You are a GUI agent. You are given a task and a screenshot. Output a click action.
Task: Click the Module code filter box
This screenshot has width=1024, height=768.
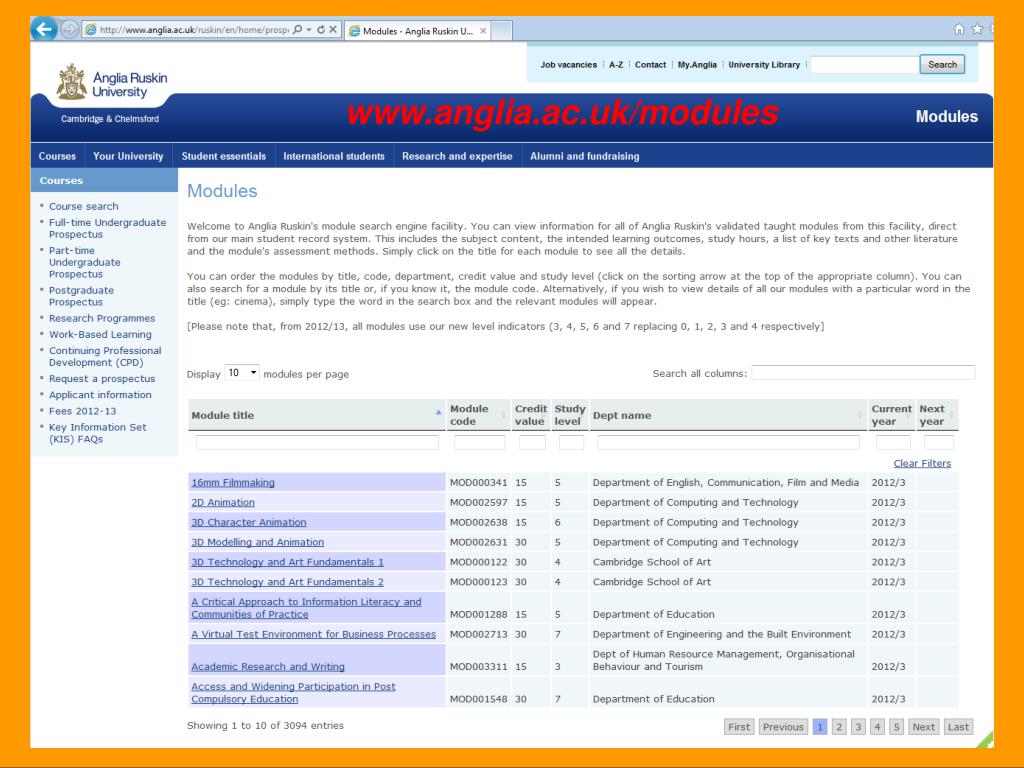[x=479, y=443]
